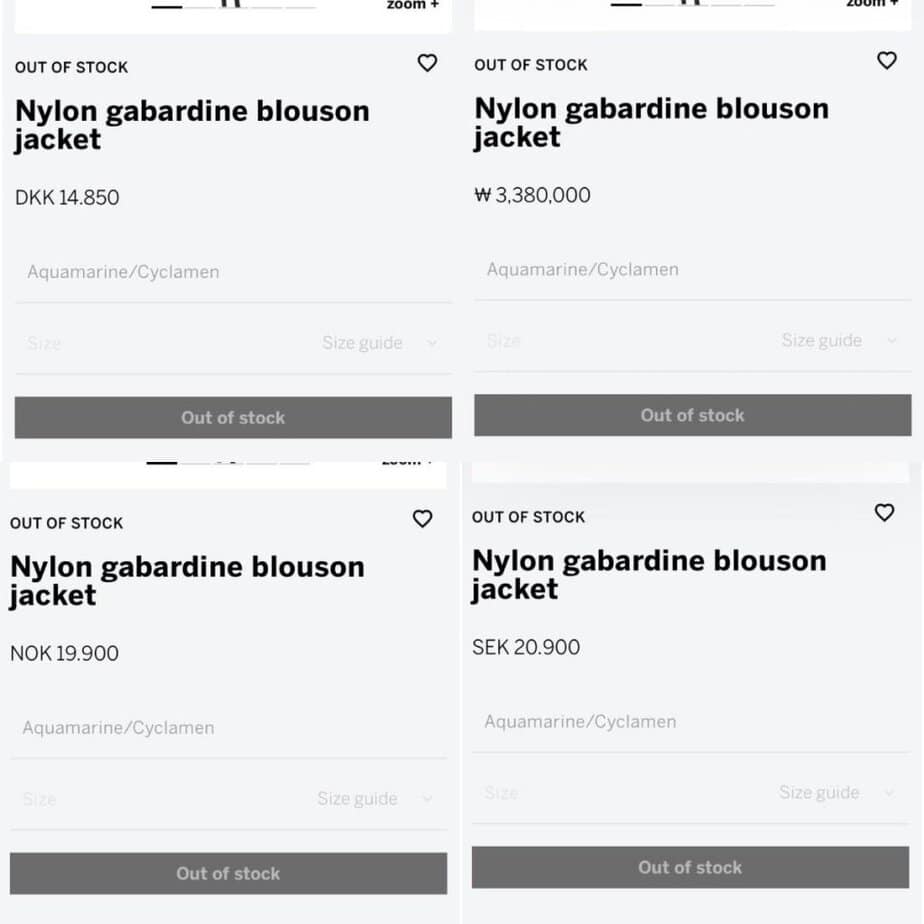Open Size guide for SEK 20.900 jacket
Image resolution: width=924 pixels, height=924 pixels.
coord(819,793)
